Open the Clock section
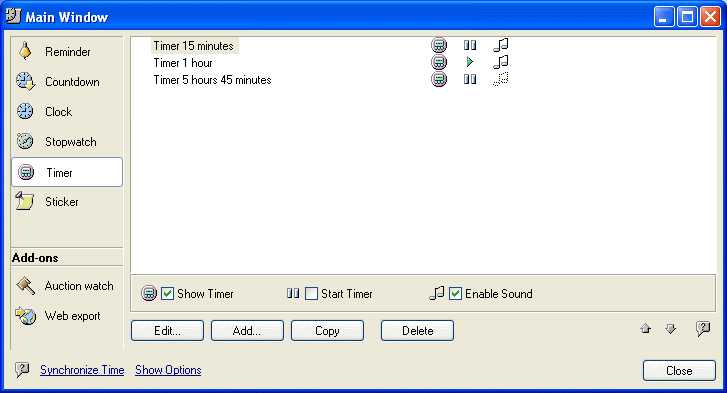This screenshot has width=727, height=393. coord(67,112)
